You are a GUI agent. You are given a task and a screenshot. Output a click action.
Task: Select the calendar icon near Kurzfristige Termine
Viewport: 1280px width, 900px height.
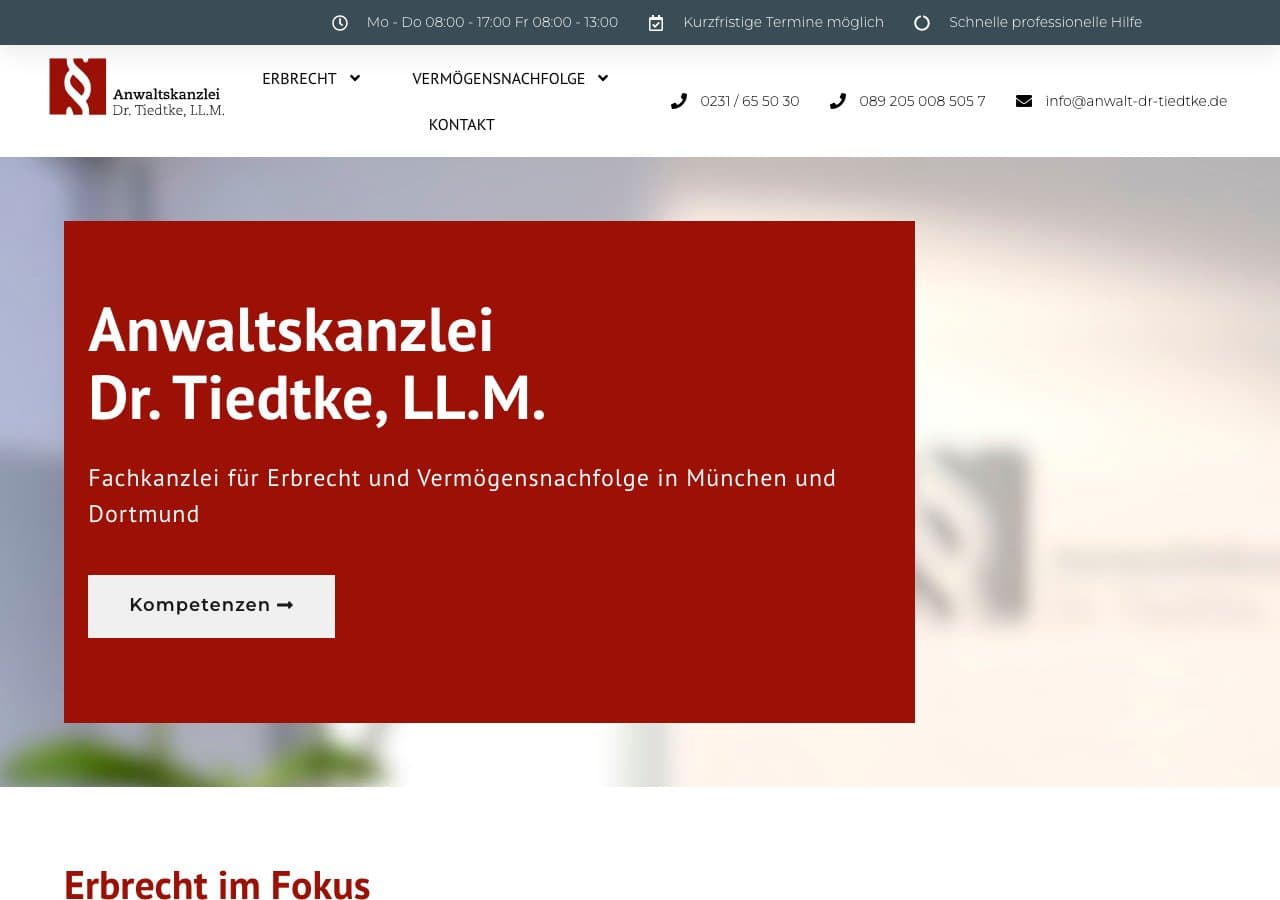(655, 21)
